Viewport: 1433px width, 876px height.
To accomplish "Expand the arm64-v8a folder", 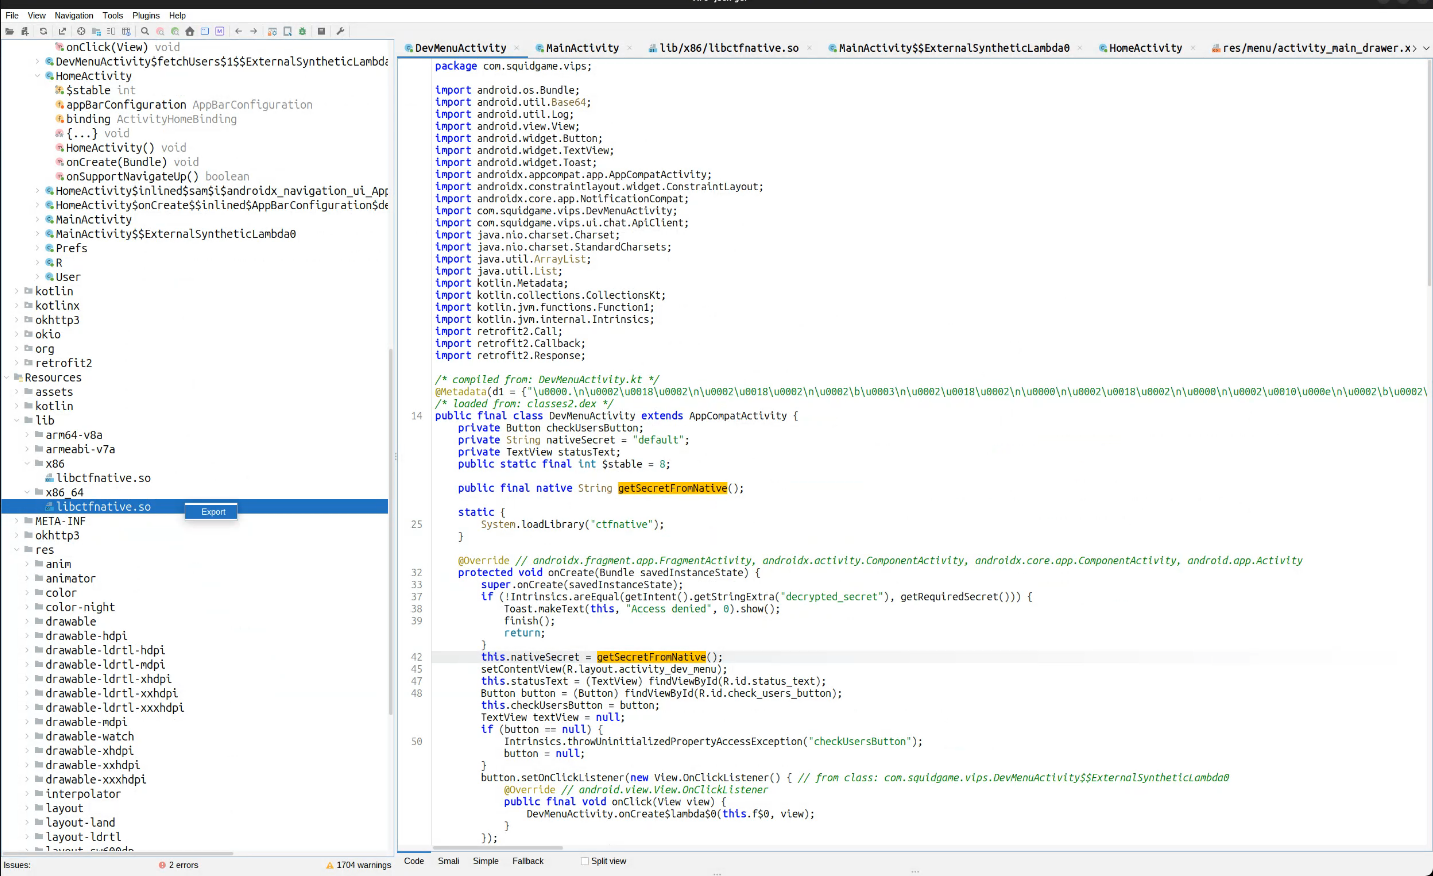I will [27, 435].
